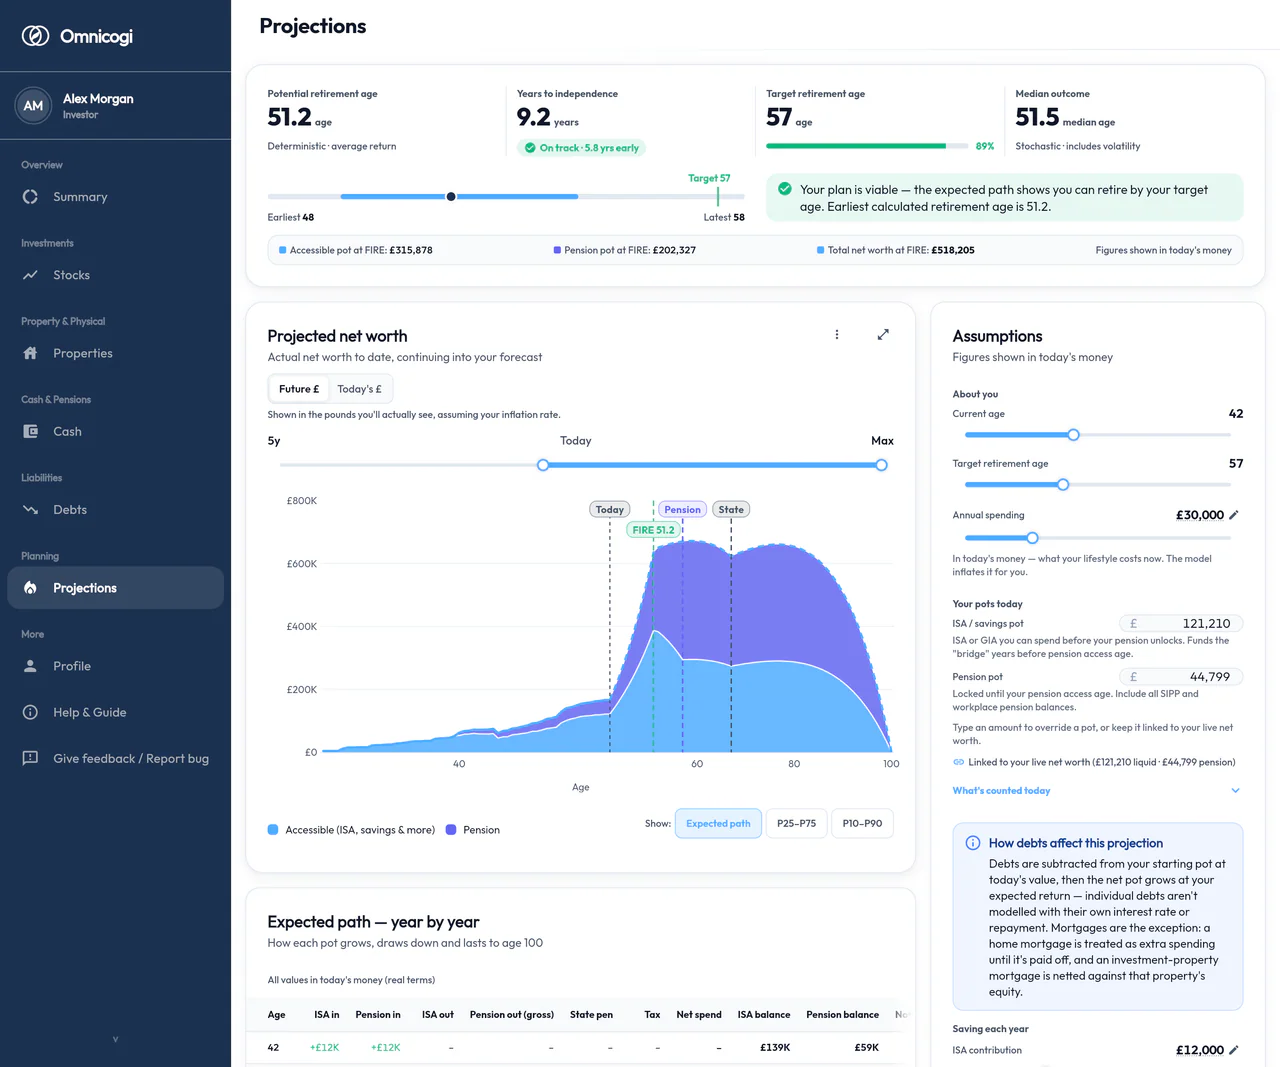Click the retirement age timeline dot
Viewport: 1280px width, 1067px height.
(x=451, y=197)
